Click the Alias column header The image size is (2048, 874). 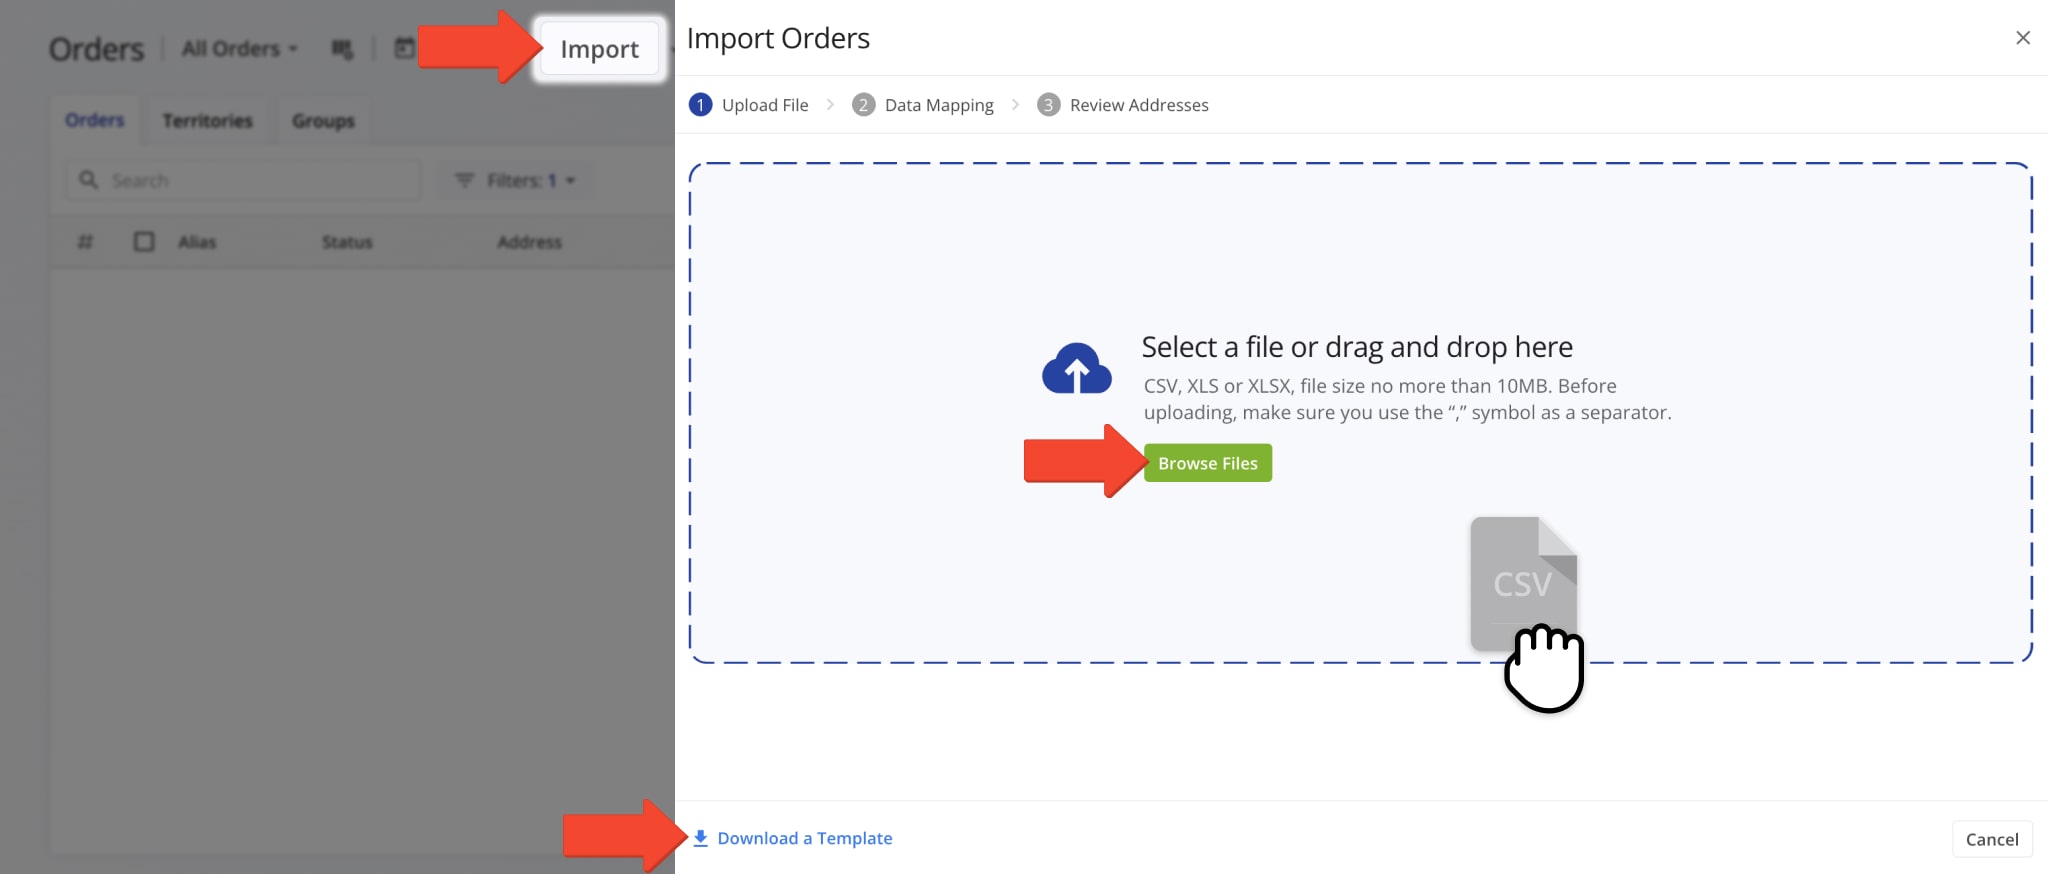click(197, 242)
